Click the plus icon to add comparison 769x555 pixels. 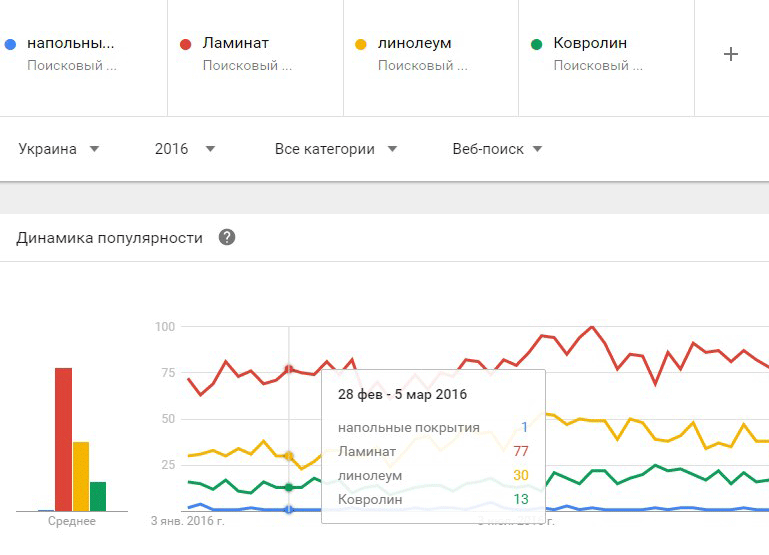coord(731,54)
